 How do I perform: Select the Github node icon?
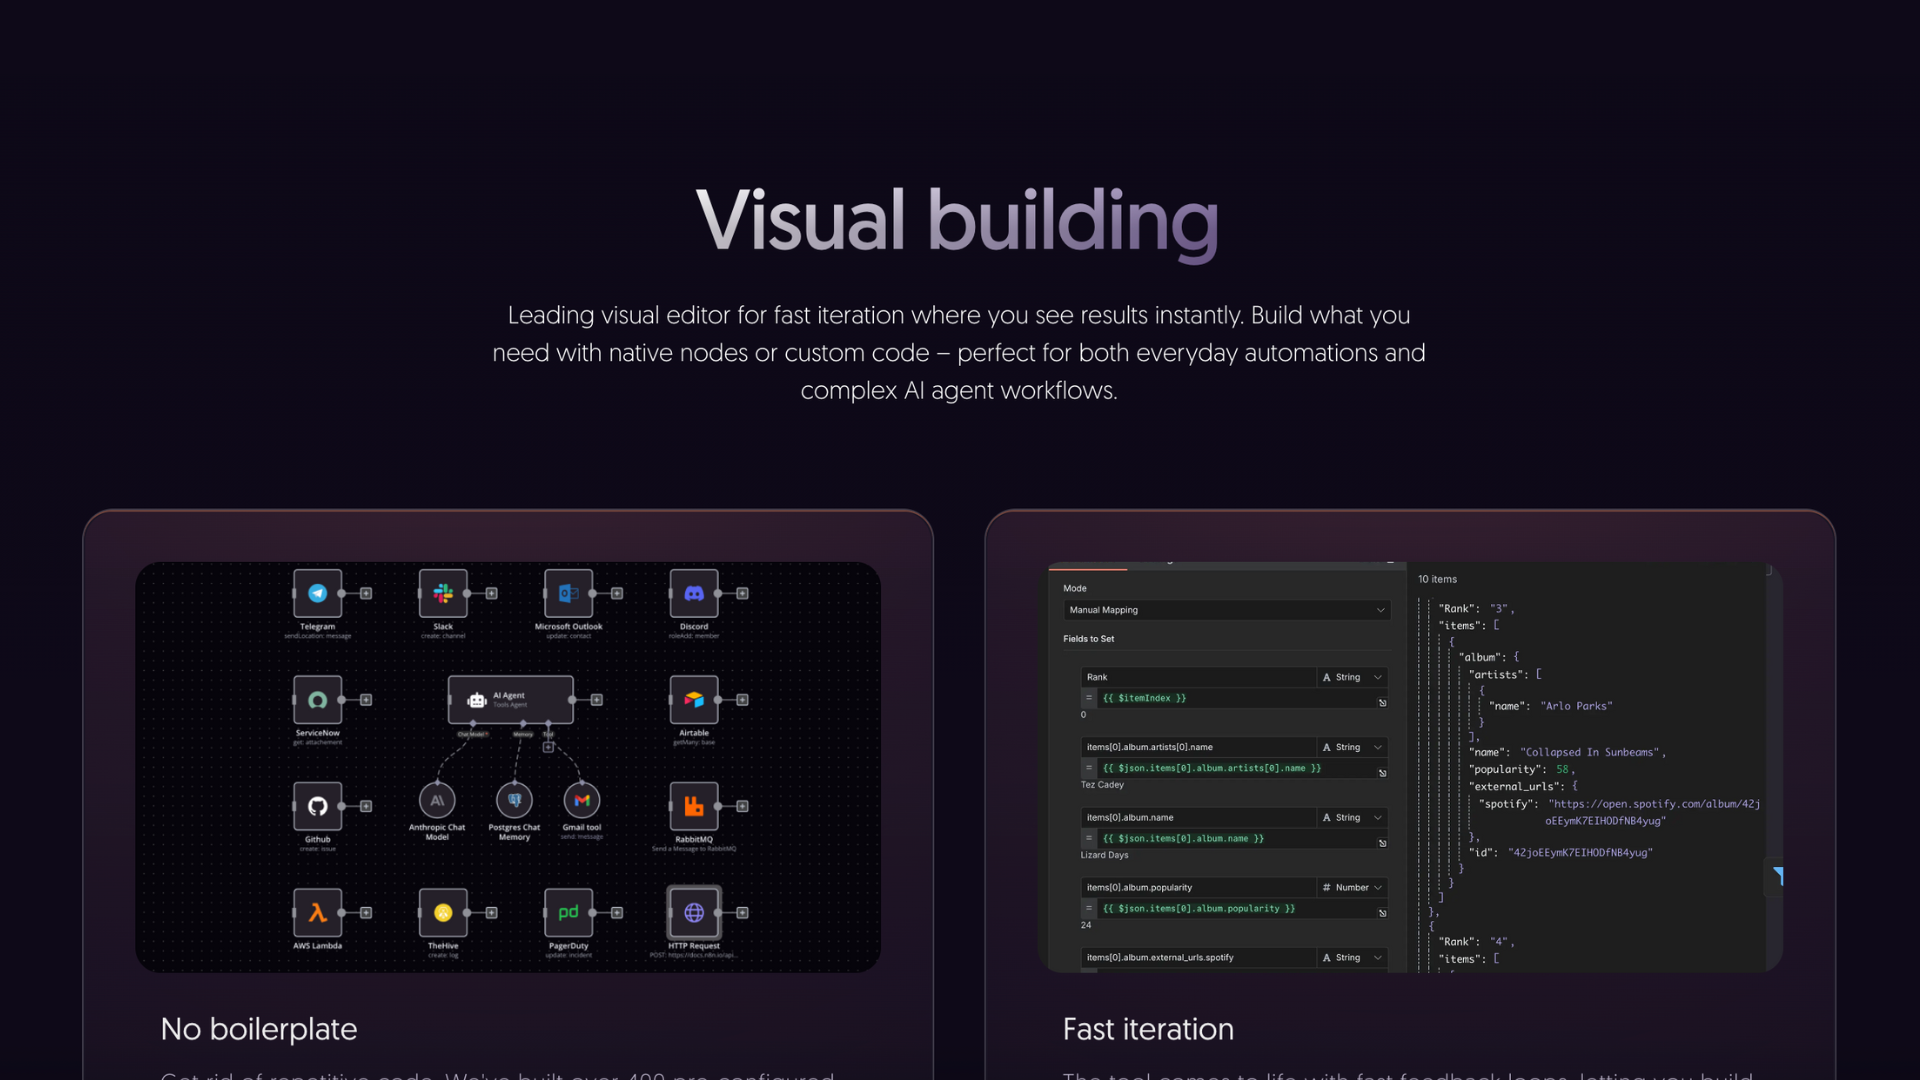pos(317,806)
